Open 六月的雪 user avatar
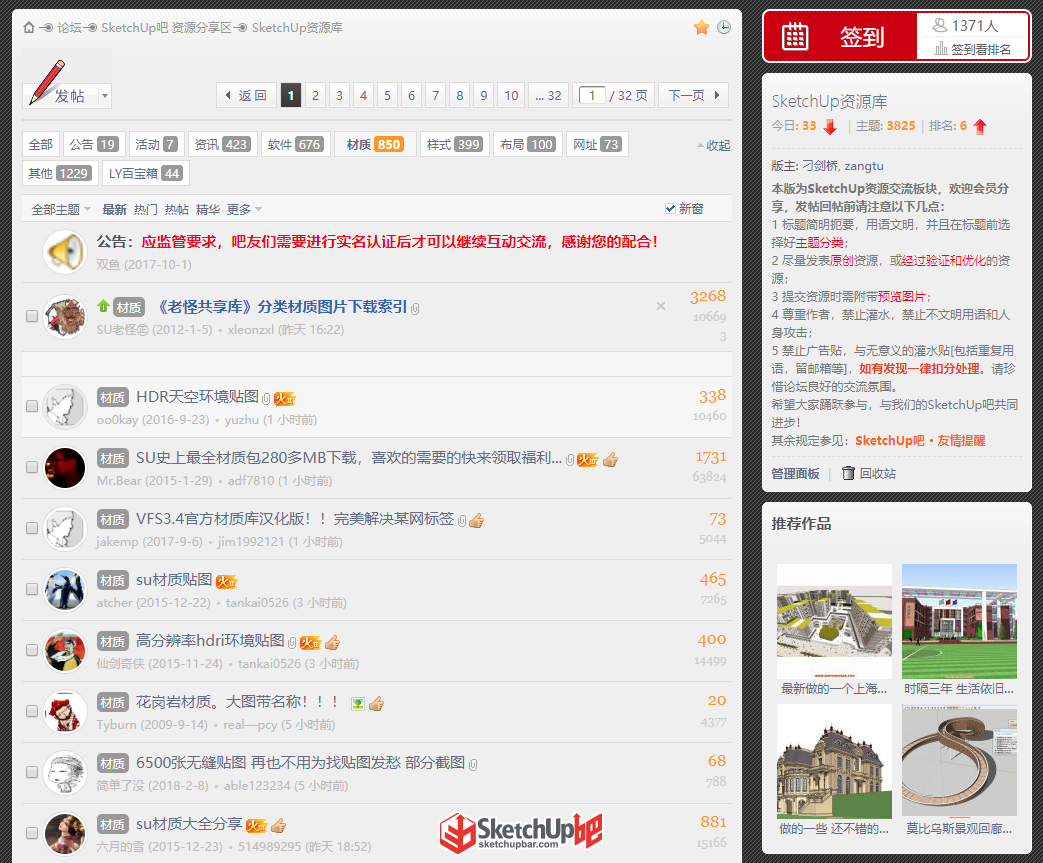Viewport: 1043px width, 863px height. point(65,834)
